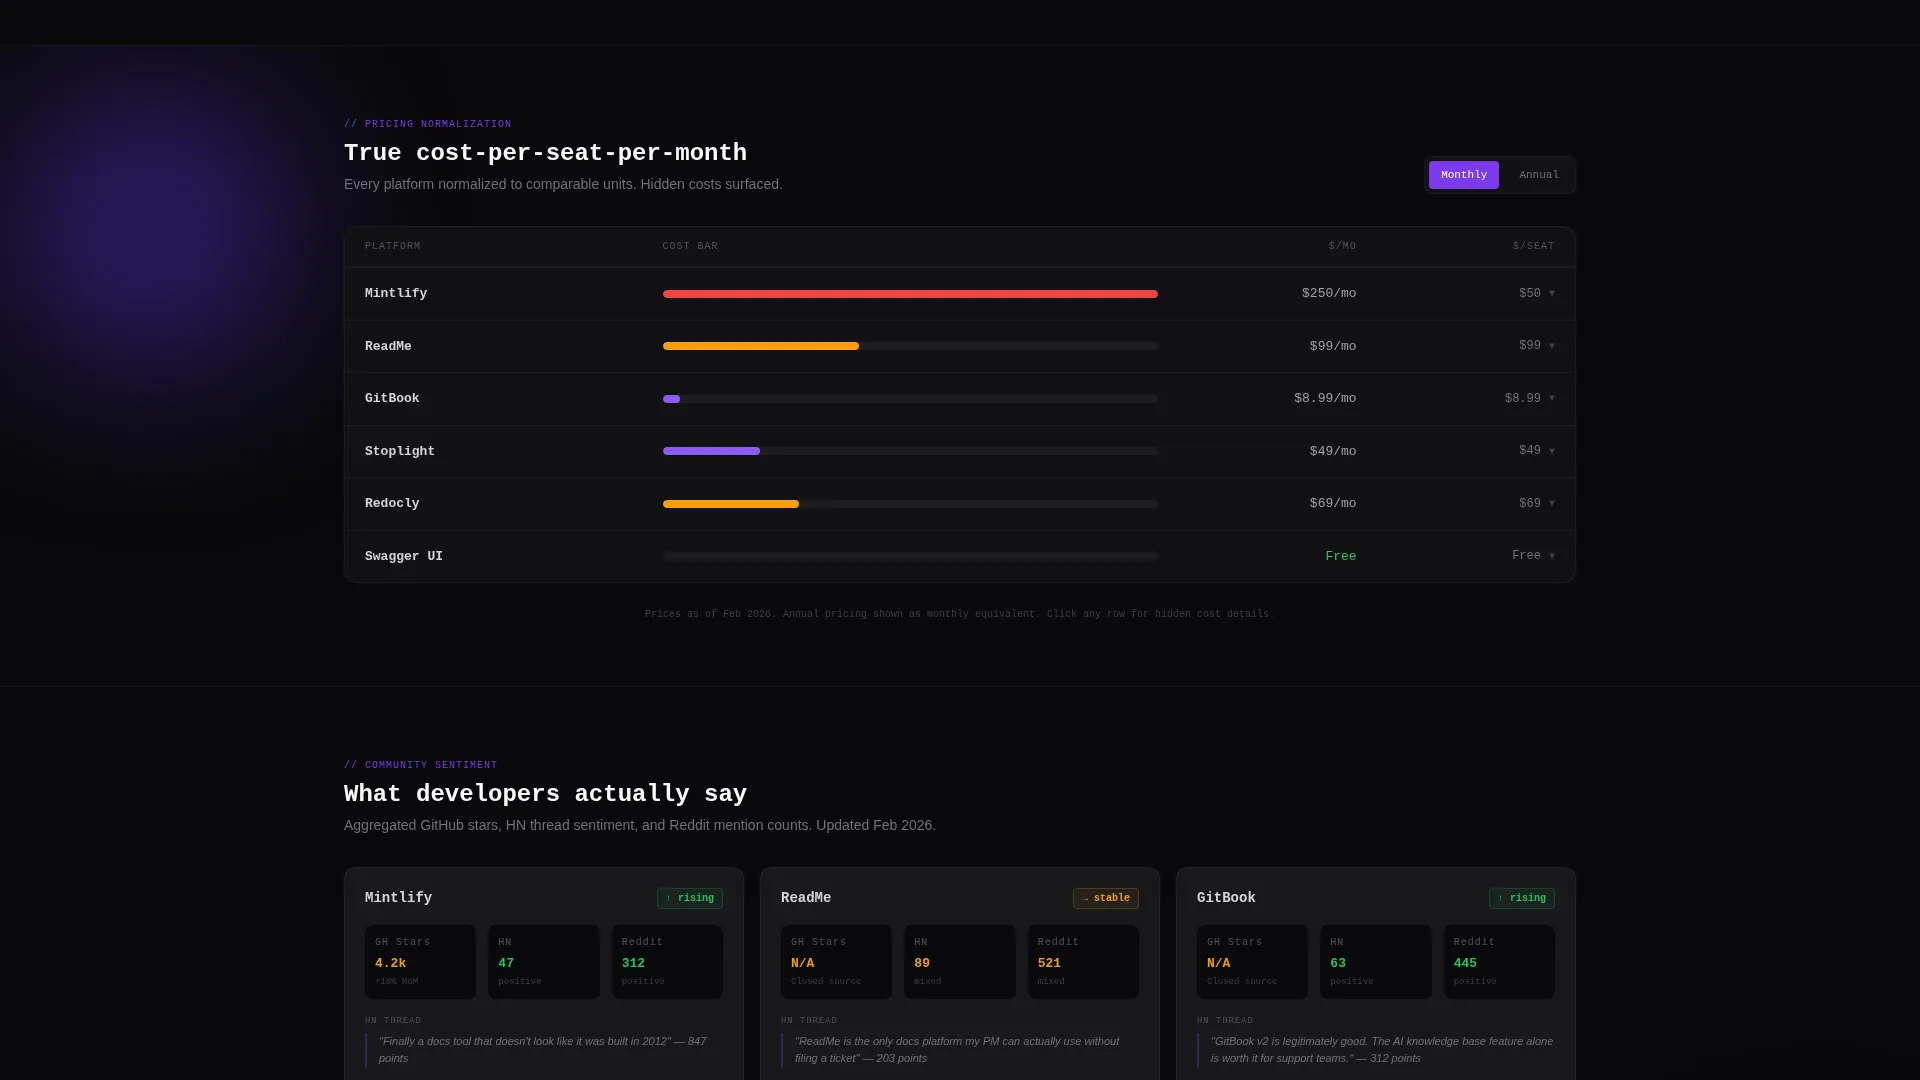Open GitBook HN 63 stat box

1376,962
